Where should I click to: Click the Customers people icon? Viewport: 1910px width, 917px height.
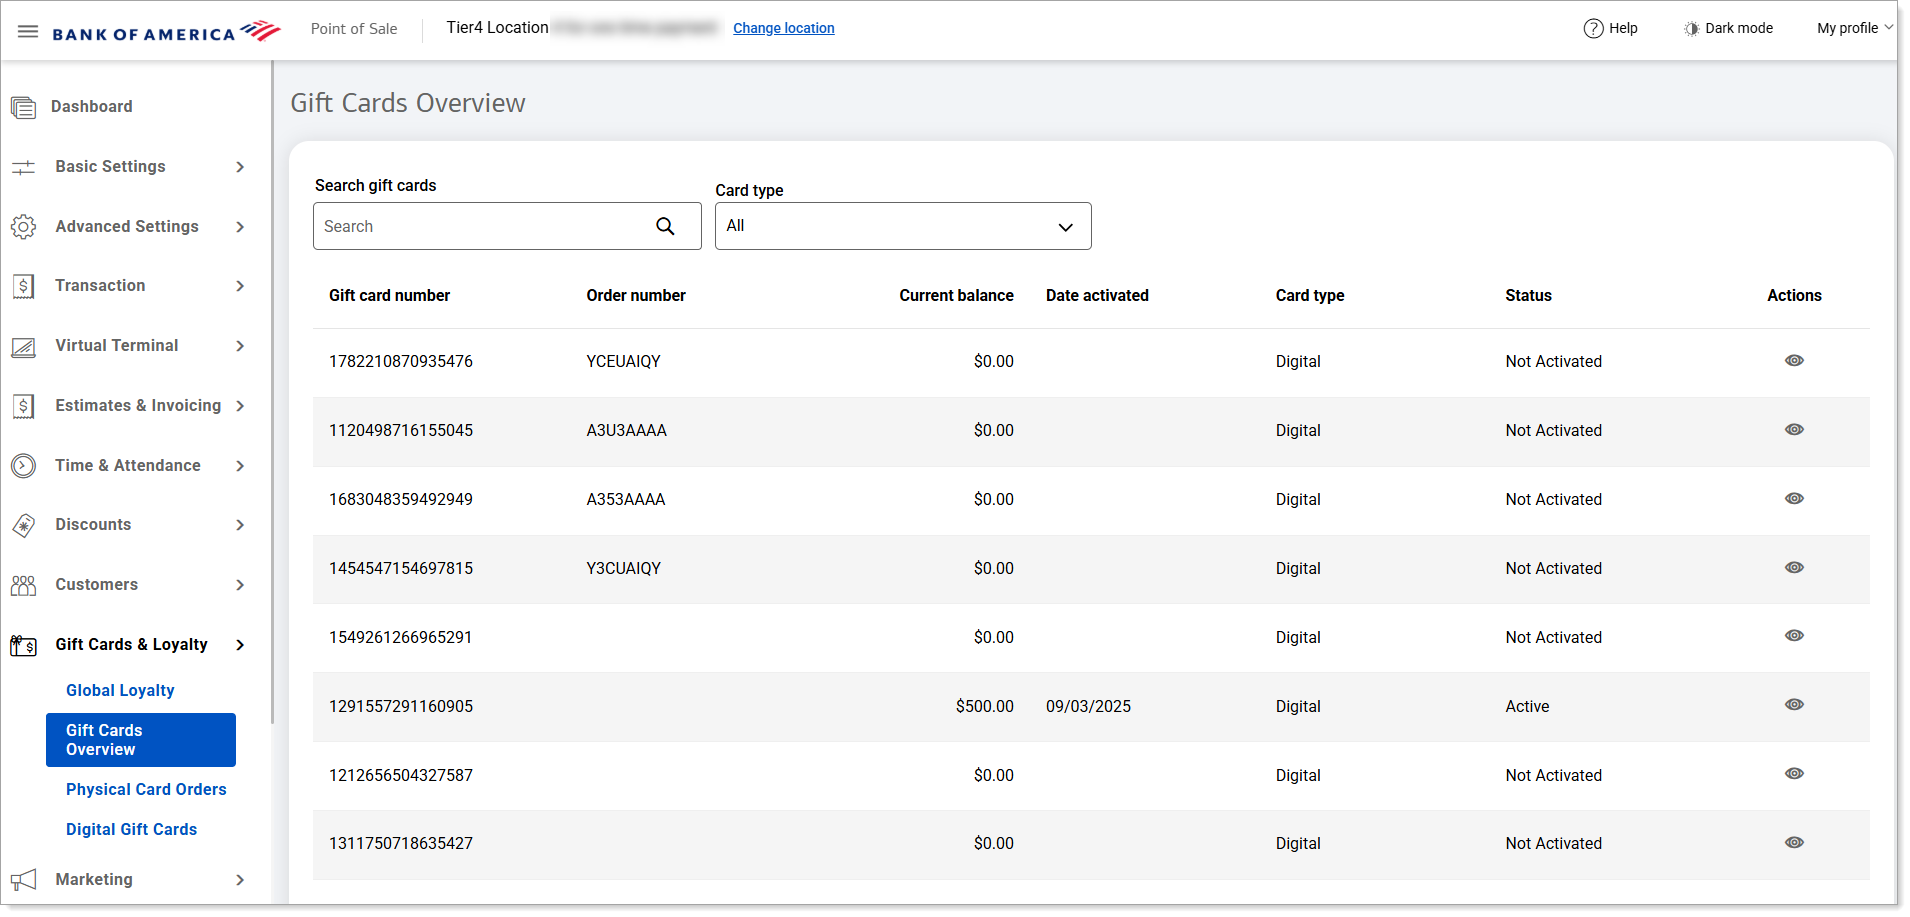(x=23, y=585)
